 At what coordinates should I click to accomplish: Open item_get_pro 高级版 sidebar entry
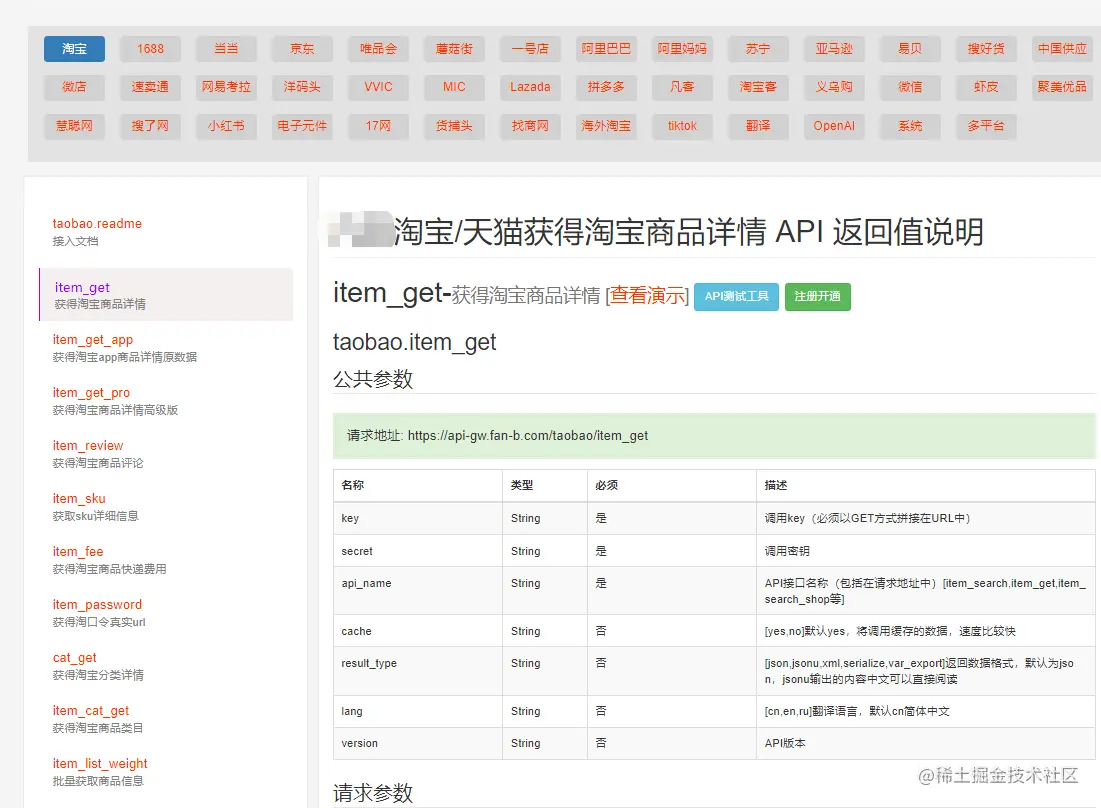pos(115,401)
